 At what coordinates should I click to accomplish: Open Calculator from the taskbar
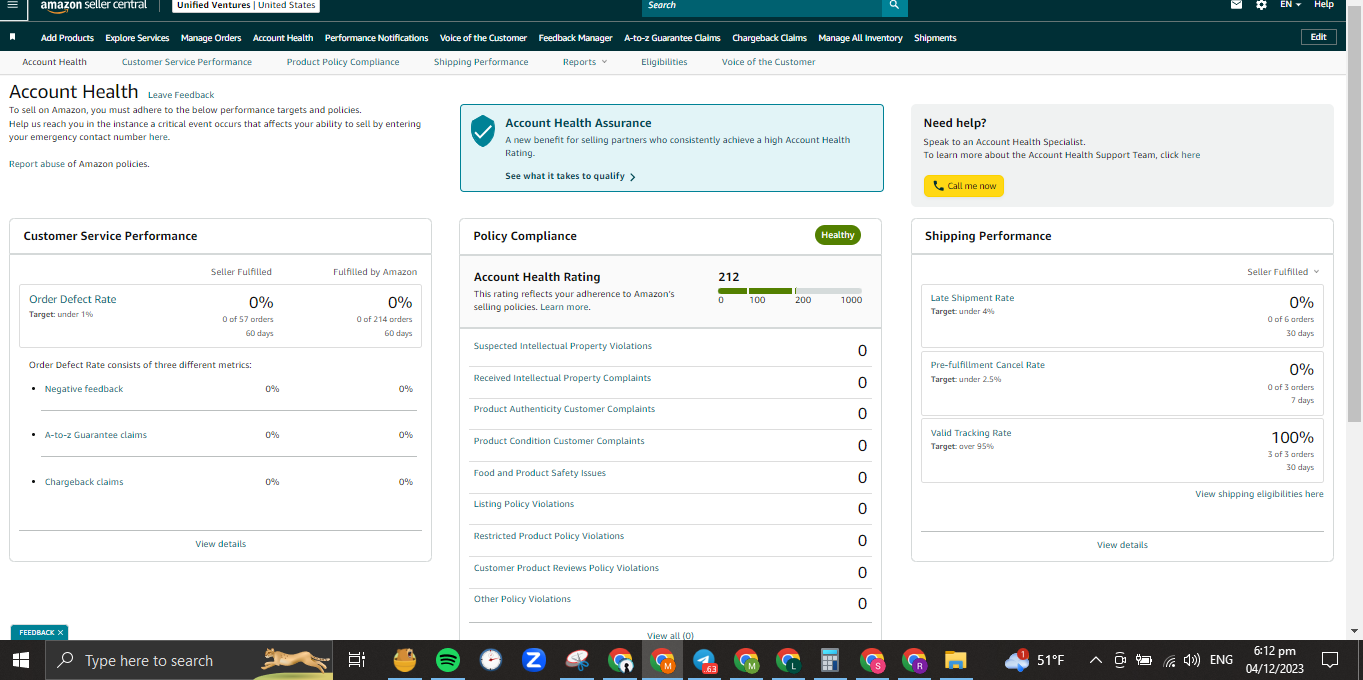pyautogui.click(x=829, y=660)
